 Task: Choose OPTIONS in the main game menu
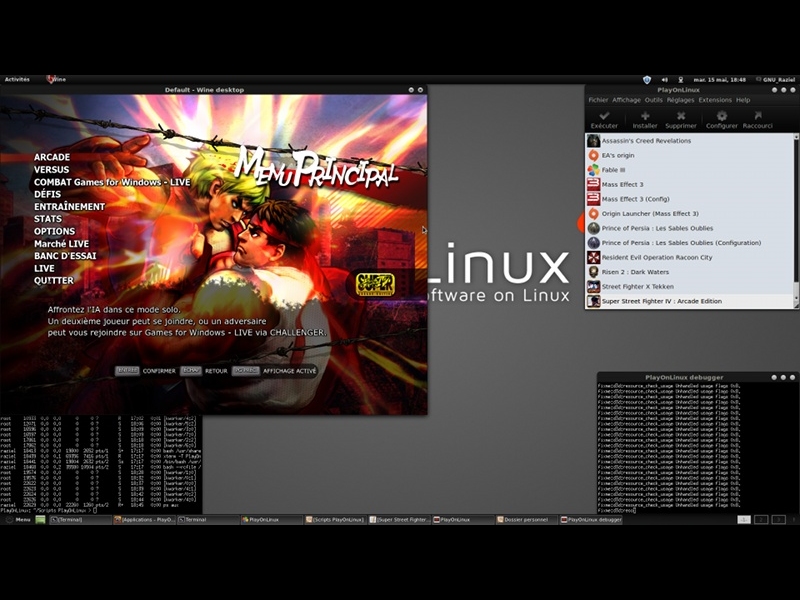[54, 231]
